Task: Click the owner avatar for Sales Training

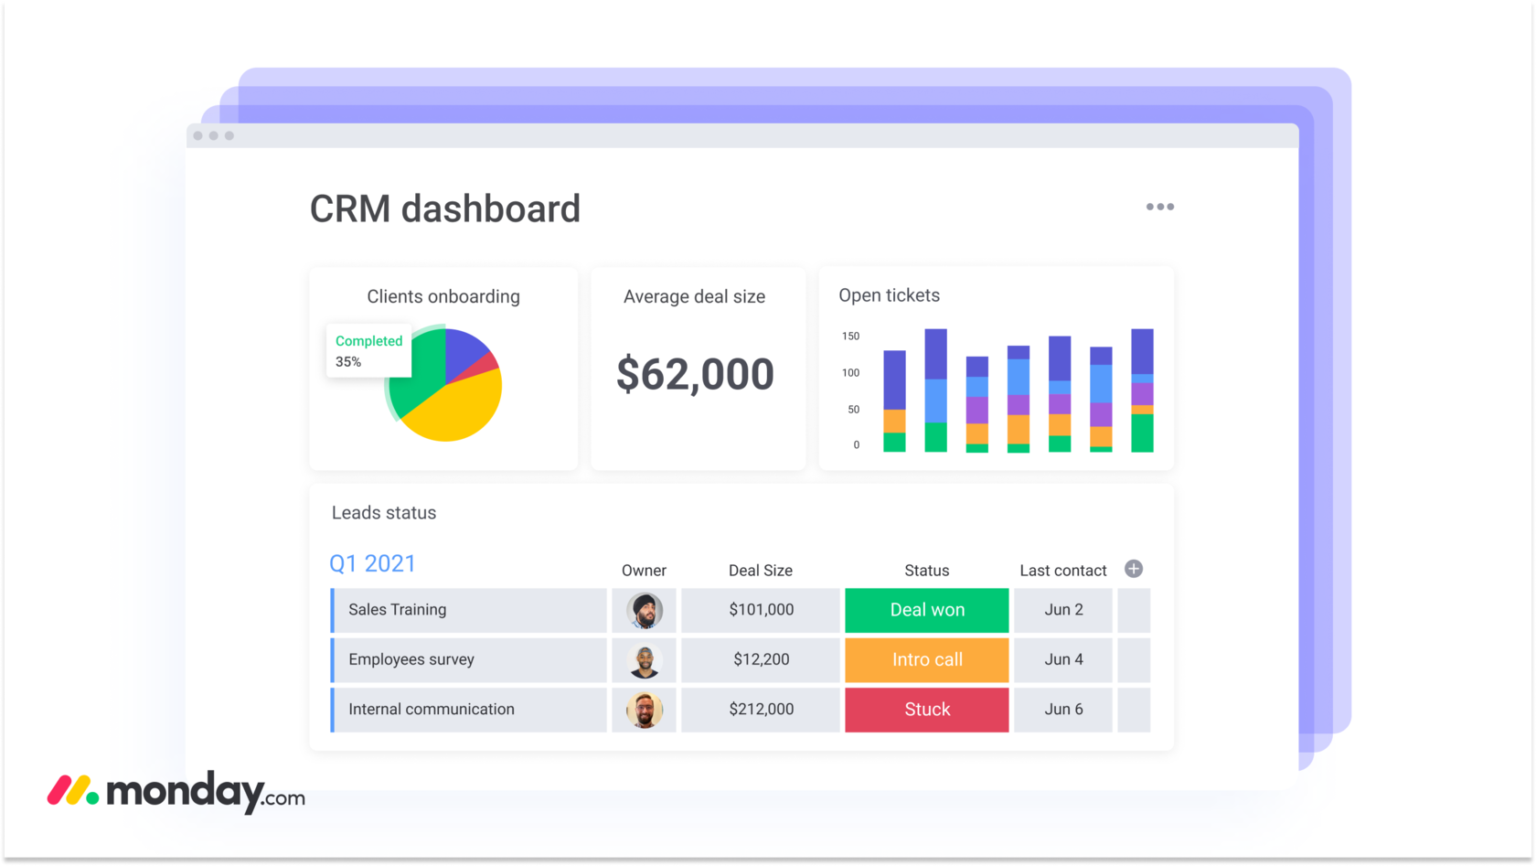Action: (643, 610)
